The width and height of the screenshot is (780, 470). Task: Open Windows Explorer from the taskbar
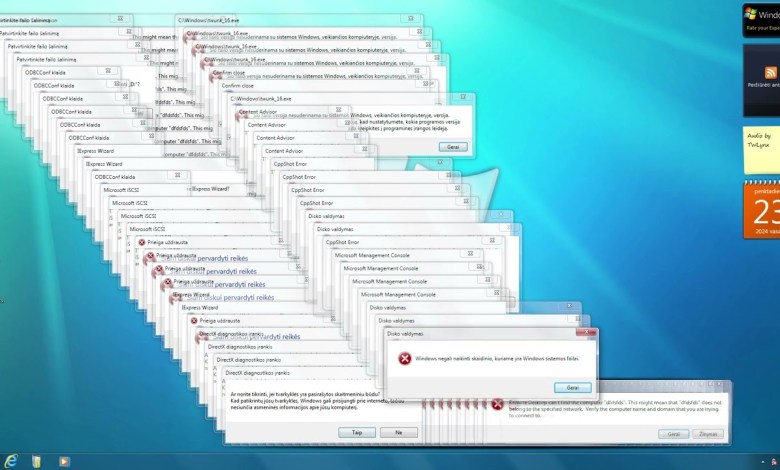[37, 461]
